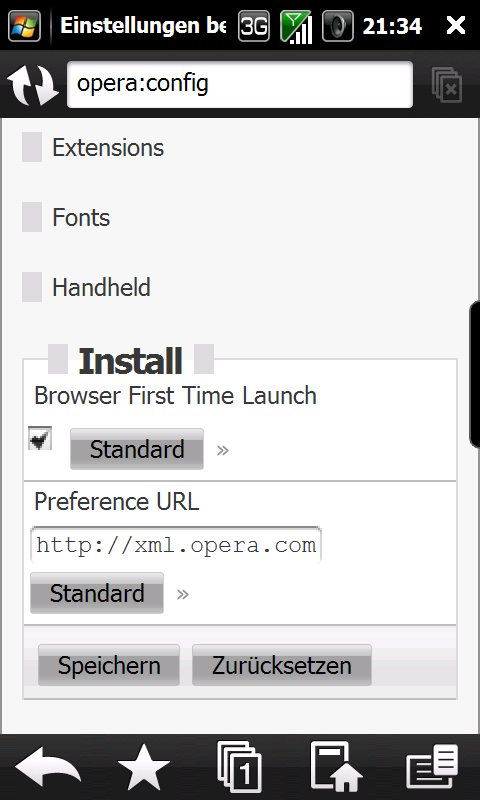The width and height of the screenshot is (480, 800).
Task: Click the opera:config address field
Action: coord(240,85)
